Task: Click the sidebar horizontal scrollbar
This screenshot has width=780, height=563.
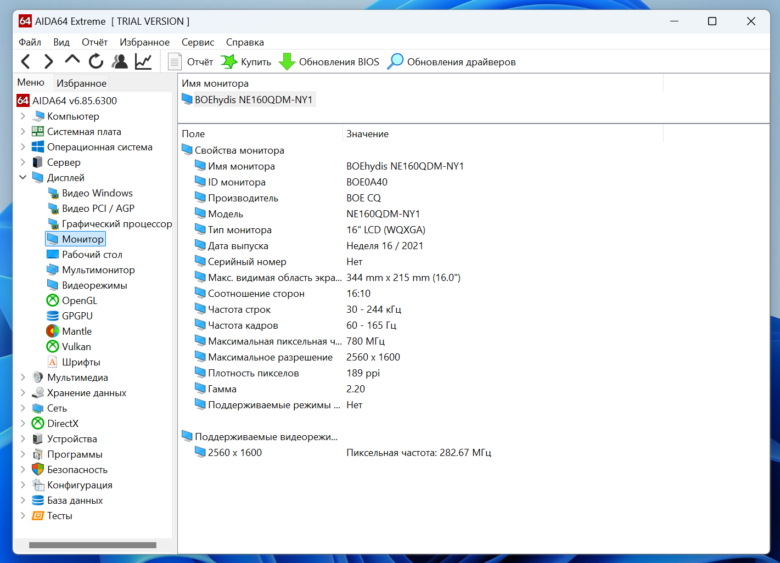Action: click(93, 545)
